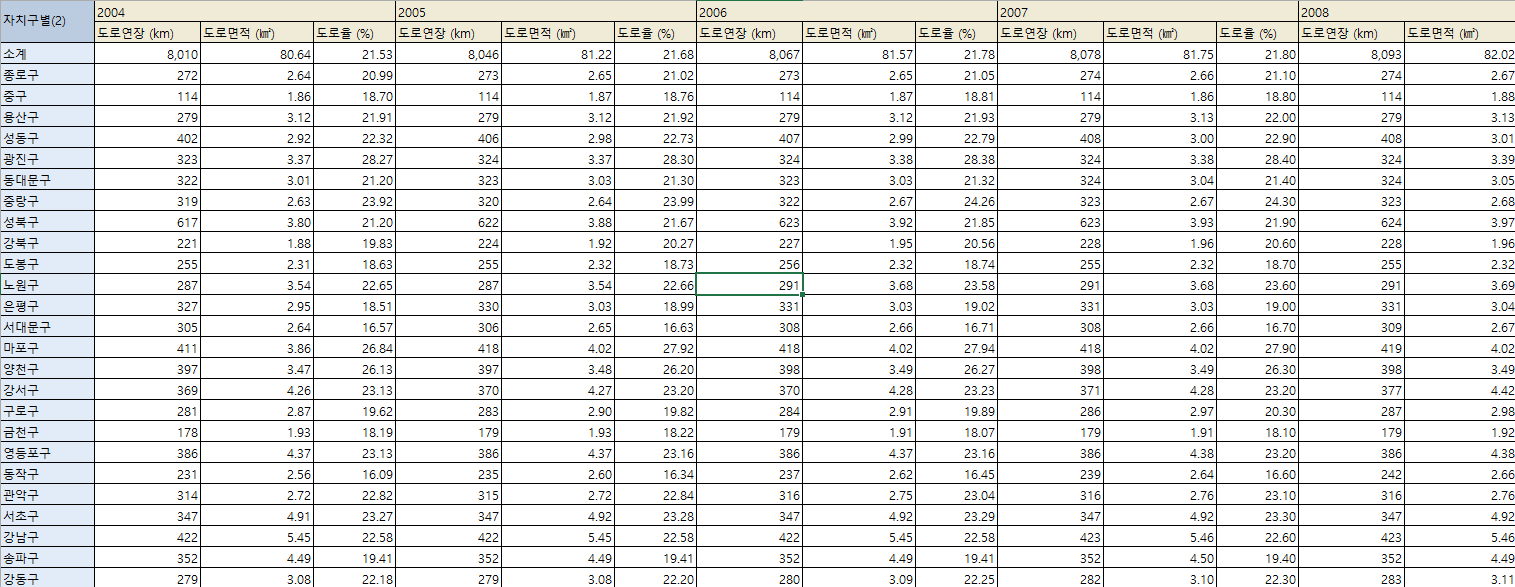Select 도로연장 (km) header under 2005
1515x587 pixels.
pyautogui.click(x=449, y=33)
